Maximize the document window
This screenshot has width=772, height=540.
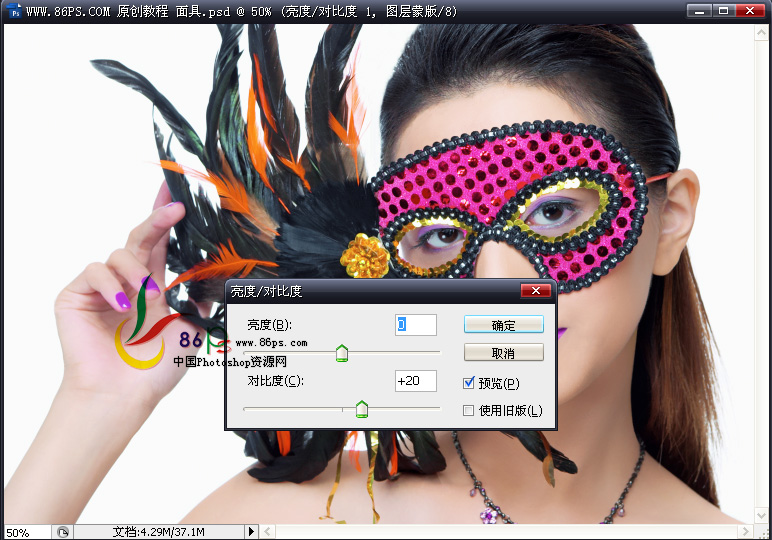tap(723, 10)
